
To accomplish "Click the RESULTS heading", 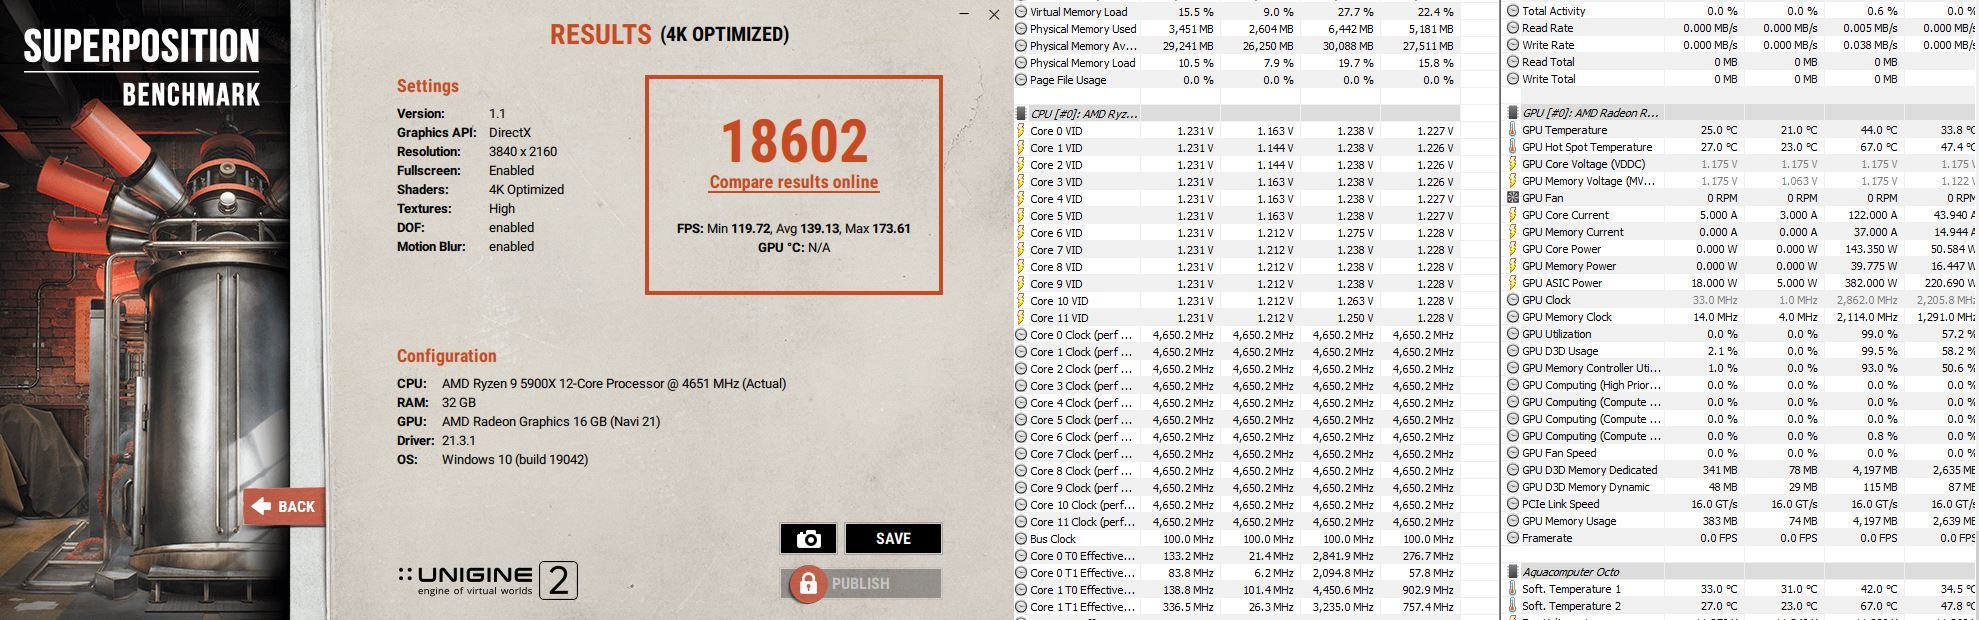I will point(600,35).
